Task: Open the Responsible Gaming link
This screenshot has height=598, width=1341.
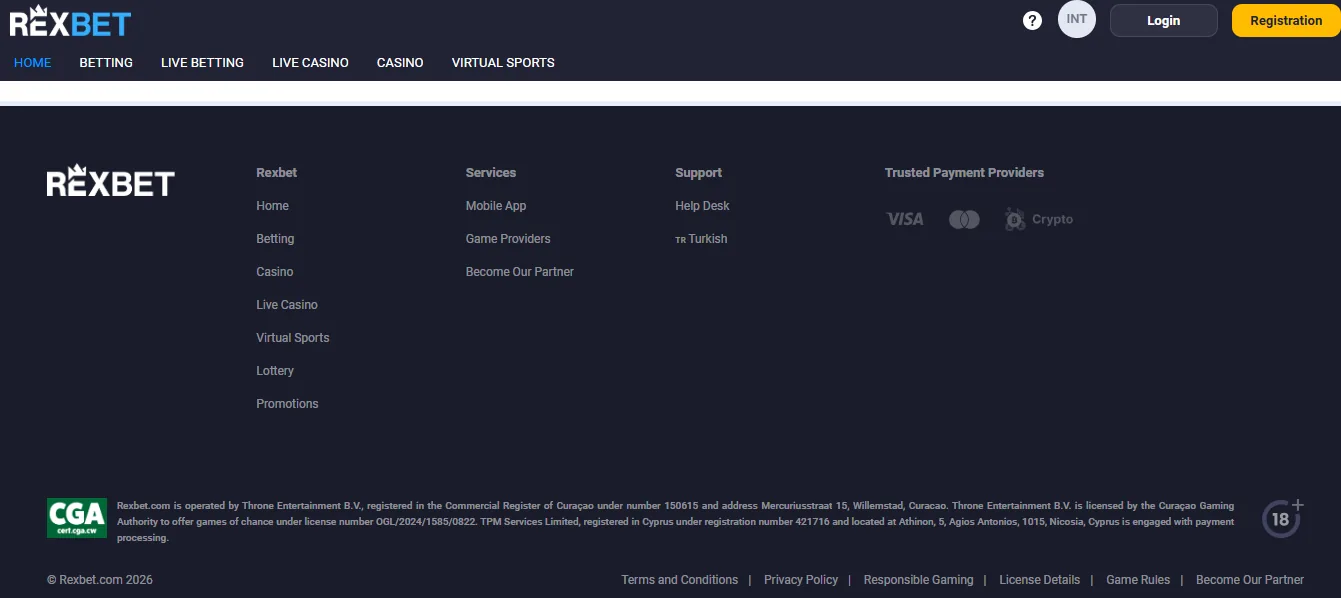Action: coord(918,580)
